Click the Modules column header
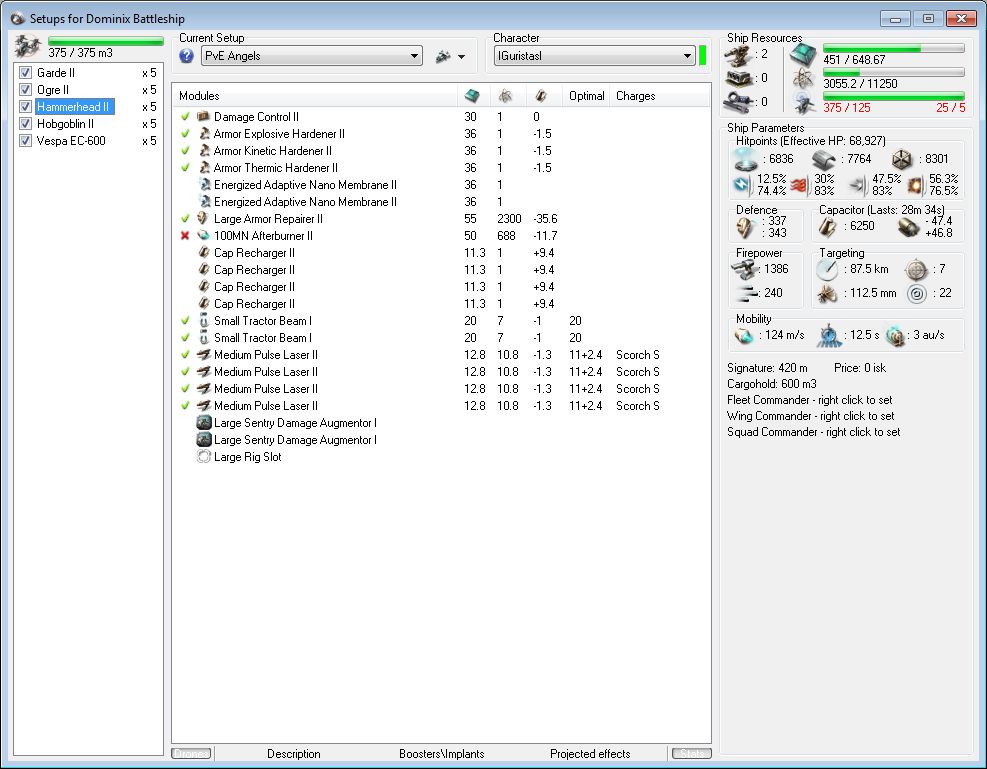Screen dimensions: 987x769 (315, 96)
